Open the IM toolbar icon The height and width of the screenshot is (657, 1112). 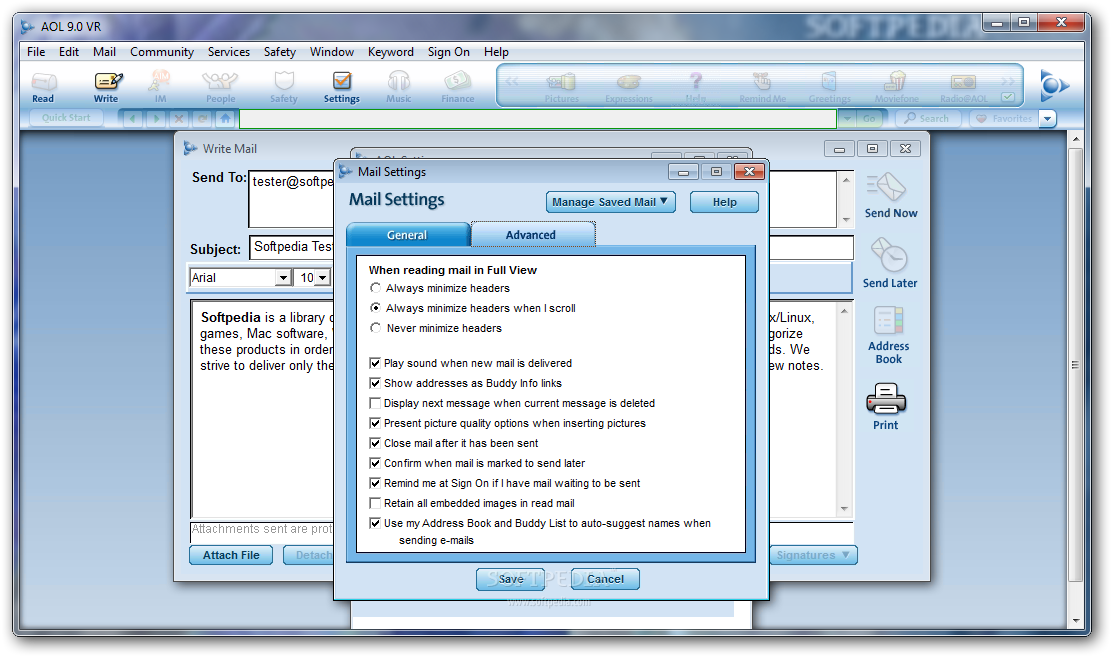[x=160, y=87]
